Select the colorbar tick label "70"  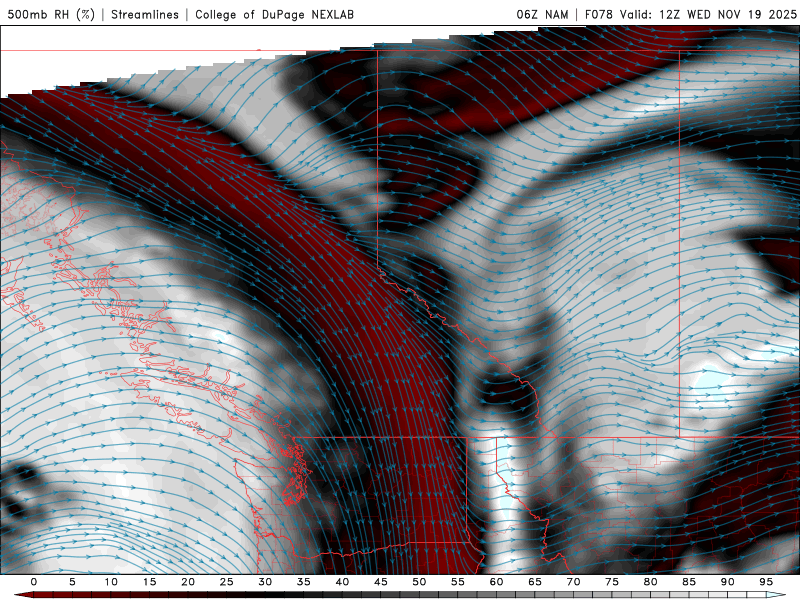(573, 582)
